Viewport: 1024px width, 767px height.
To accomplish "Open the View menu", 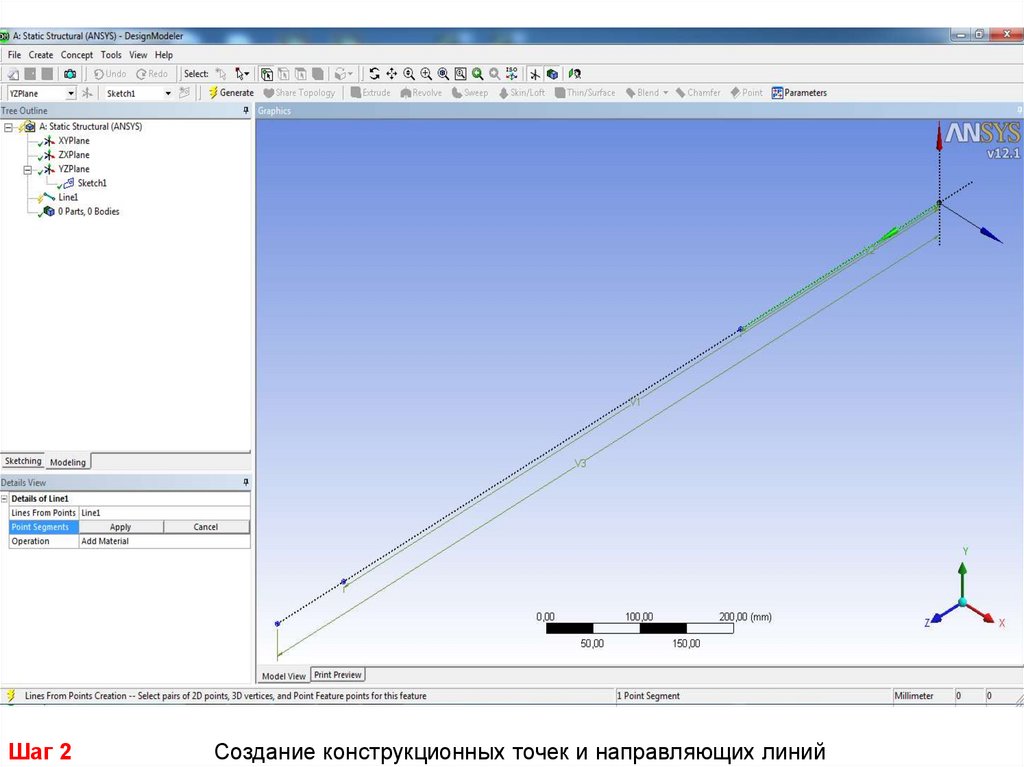I will (x=138, y=55).
